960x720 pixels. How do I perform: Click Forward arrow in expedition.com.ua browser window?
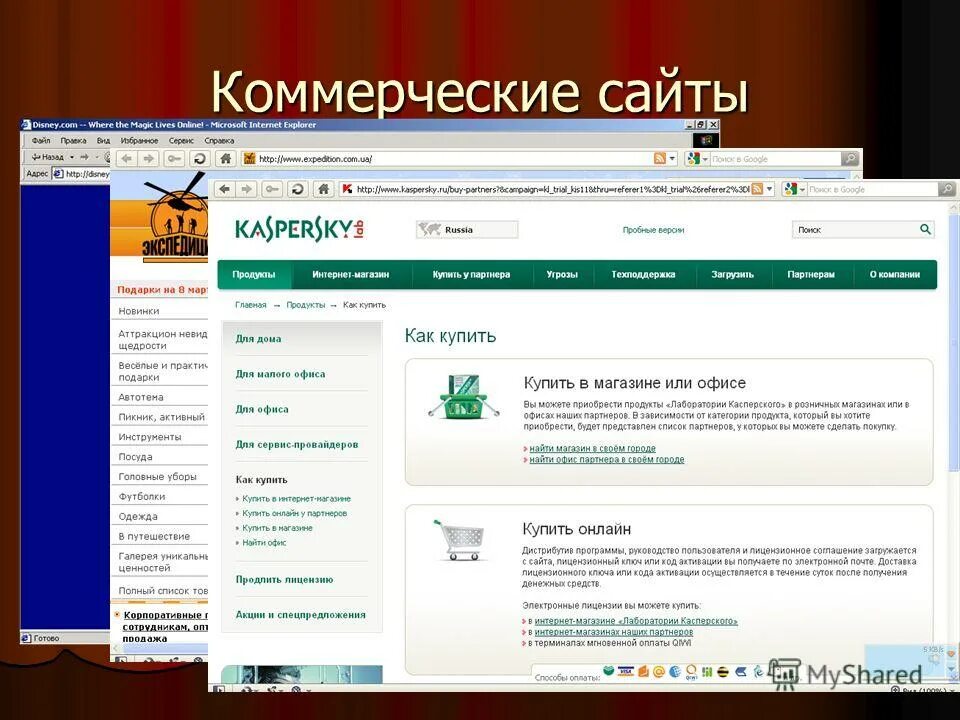click(x=148, y=159)
